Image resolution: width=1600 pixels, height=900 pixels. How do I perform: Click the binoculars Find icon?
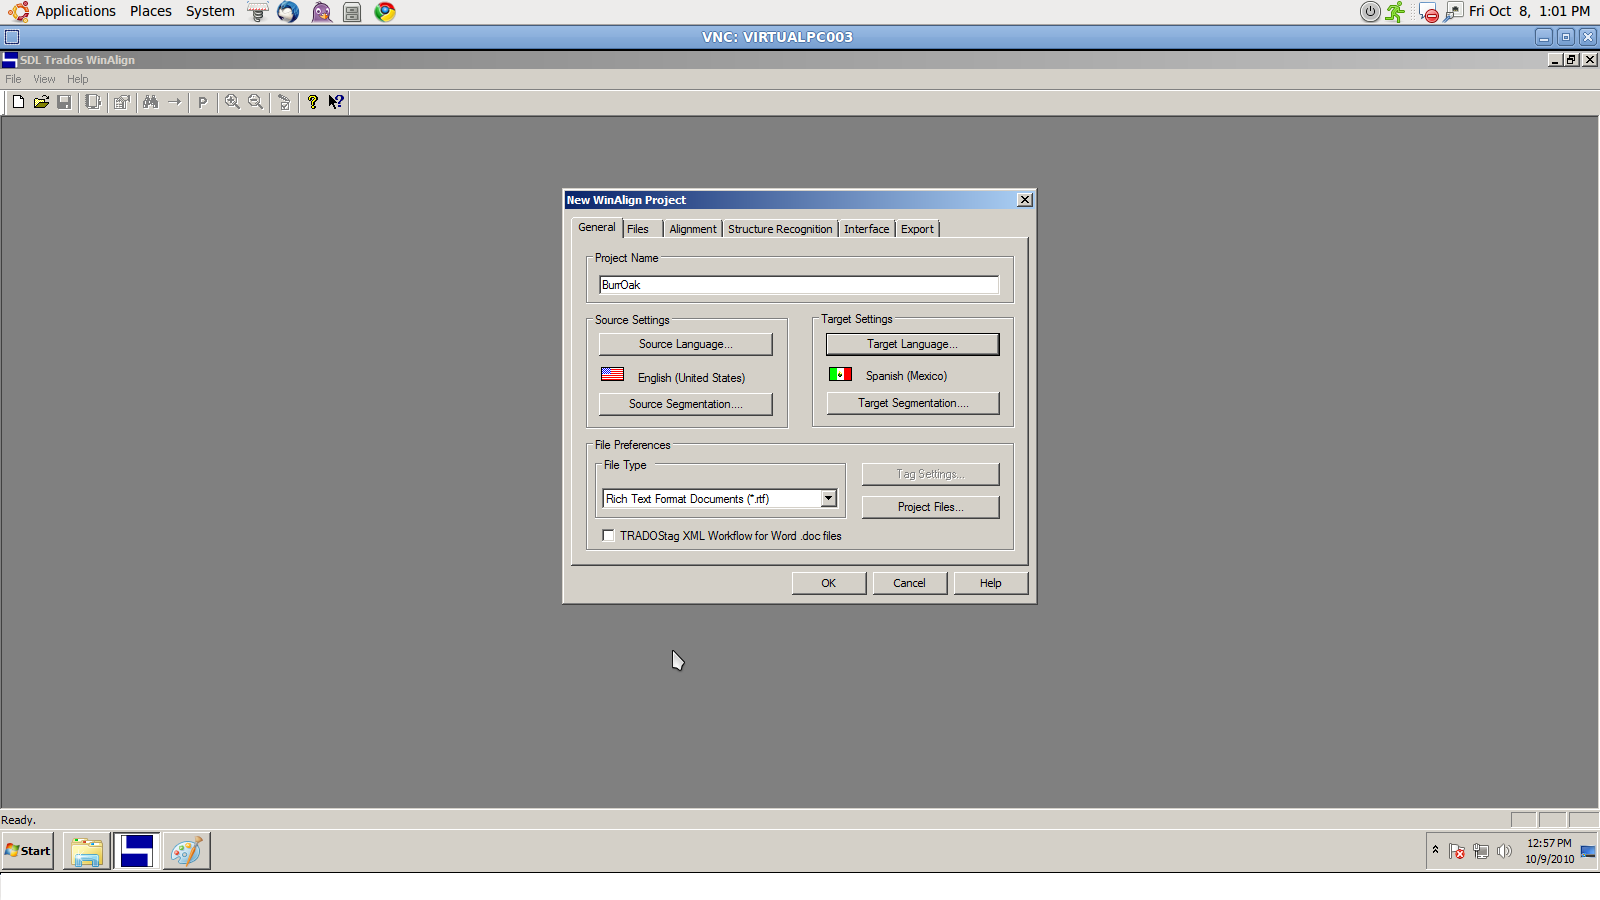point(151,102)
